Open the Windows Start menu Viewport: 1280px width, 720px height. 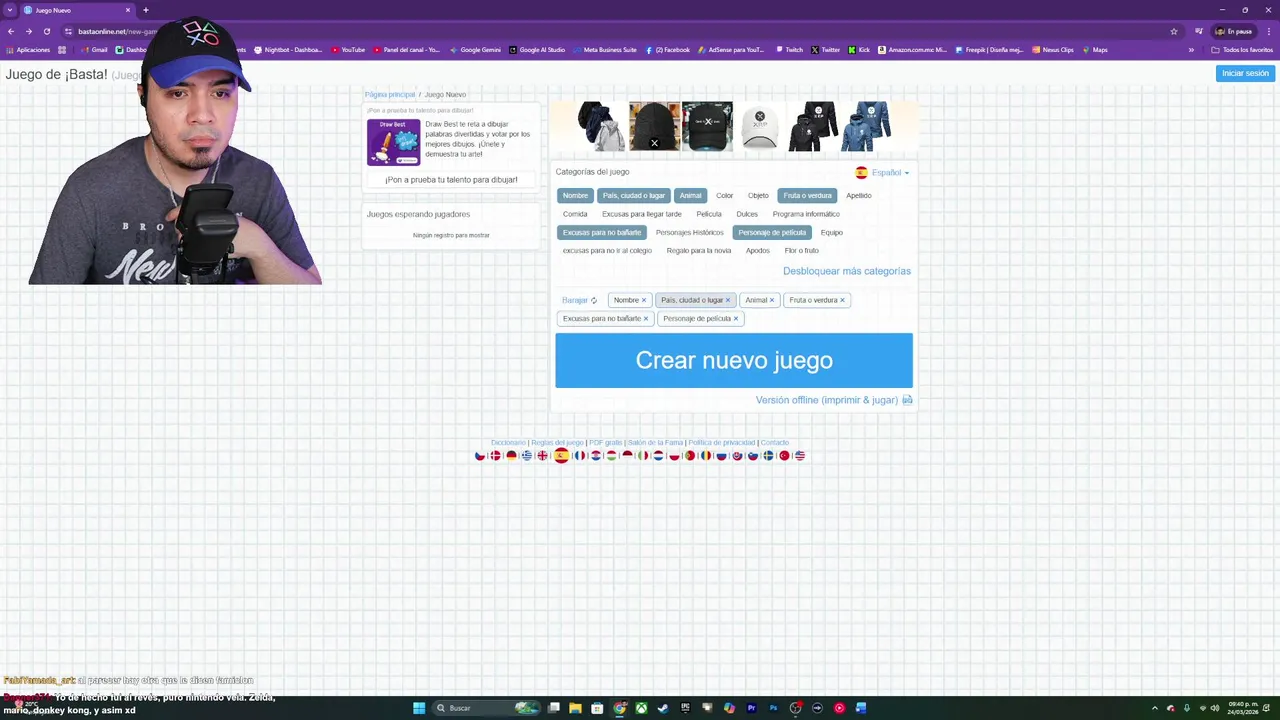click(419, 708)
